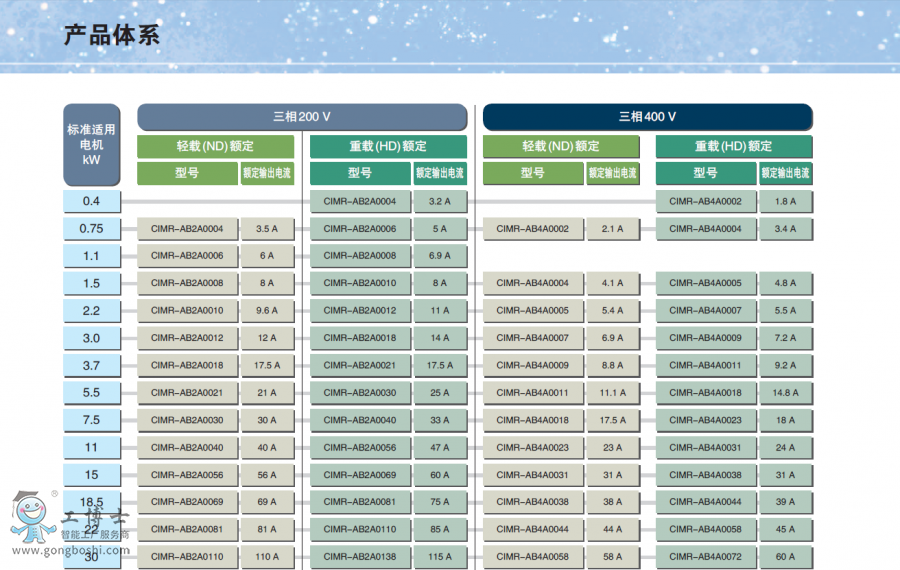Select the 0.75 kW motor row label
Screen dimensions: 900x570
[91, 229]
